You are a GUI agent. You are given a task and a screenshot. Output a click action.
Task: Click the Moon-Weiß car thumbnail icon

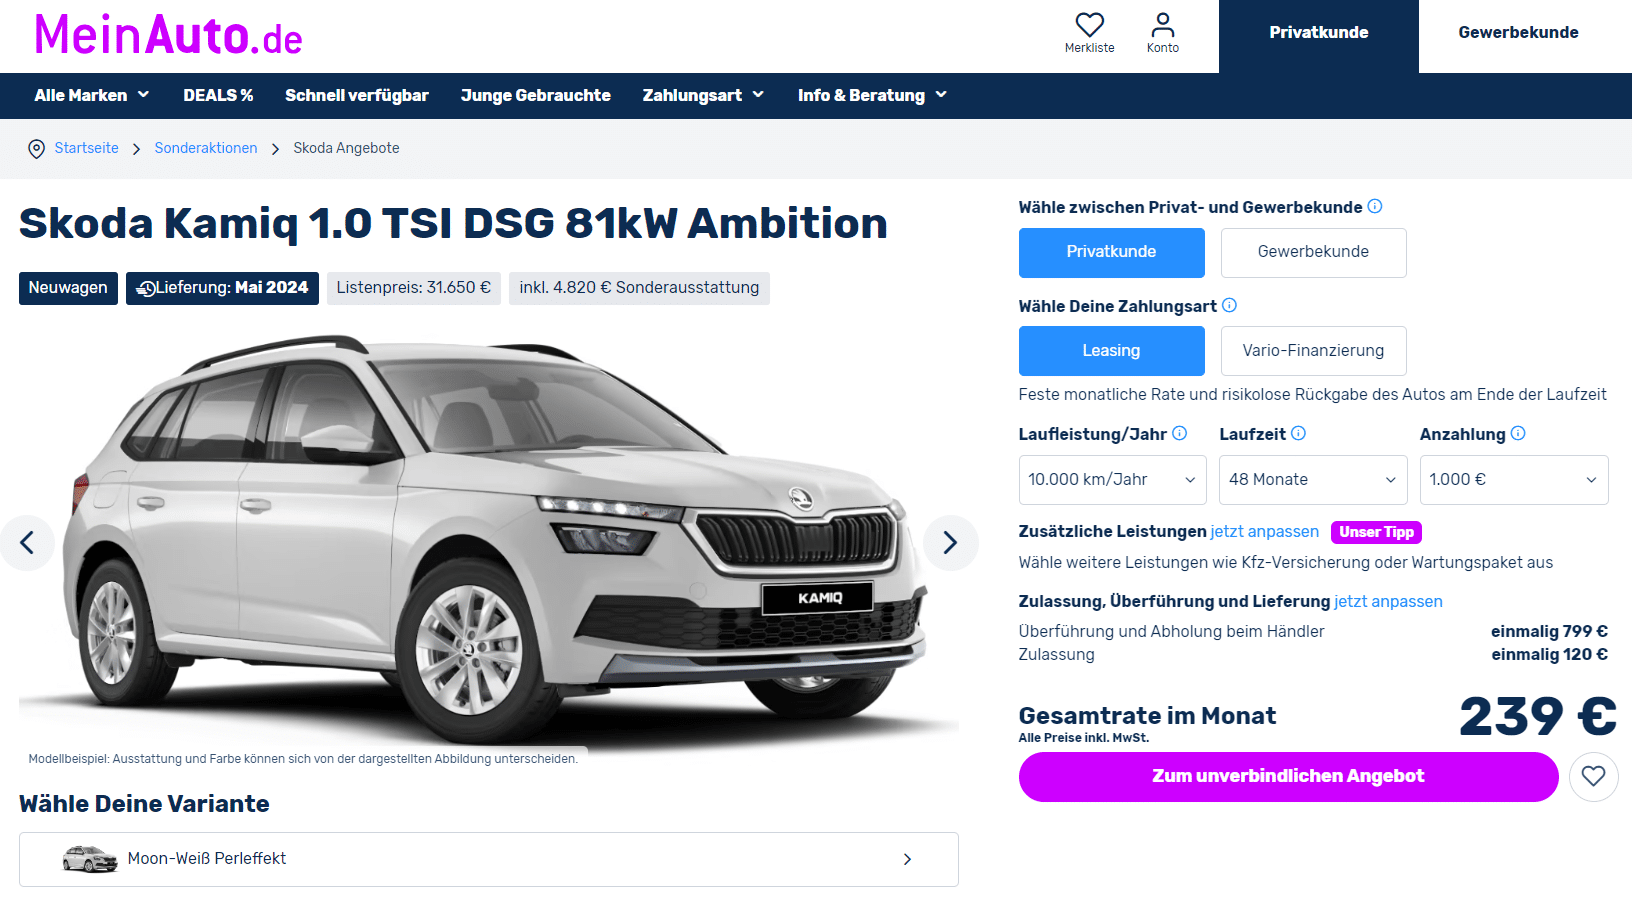tap(90, 859)
